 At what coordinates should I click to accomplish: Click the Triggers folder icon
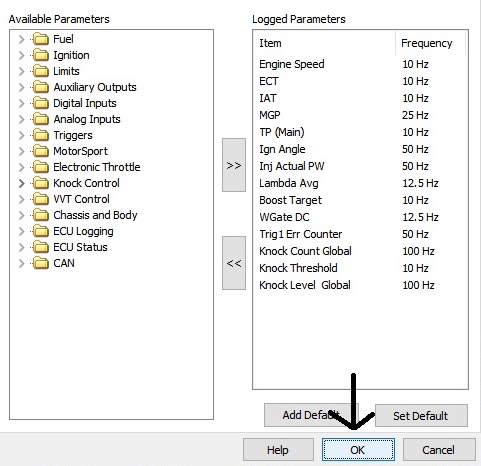click(x=41, y=135)
